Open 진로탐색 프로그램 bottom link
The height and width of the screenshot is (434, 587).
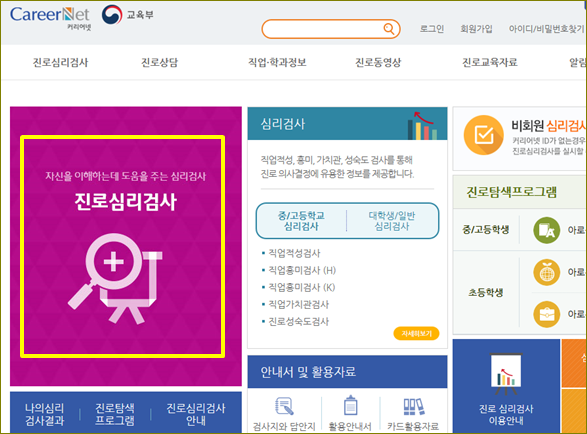(115, 415)
